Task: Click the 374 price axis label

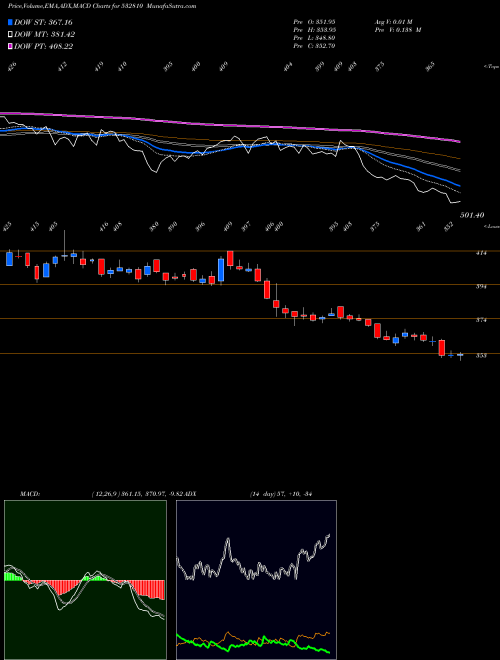Action: click(481, 320)
